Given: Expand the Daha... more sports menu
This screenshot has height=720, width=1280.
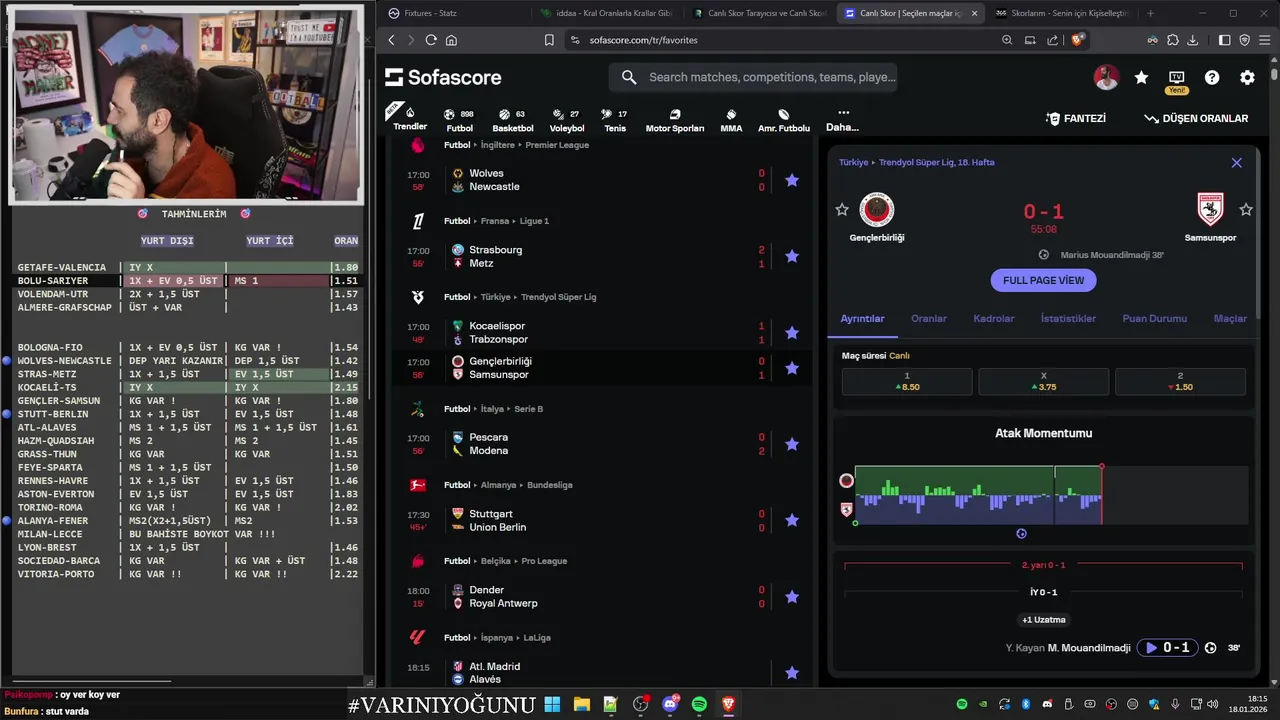Looking at the screenshot, I should tap(843, 120).
